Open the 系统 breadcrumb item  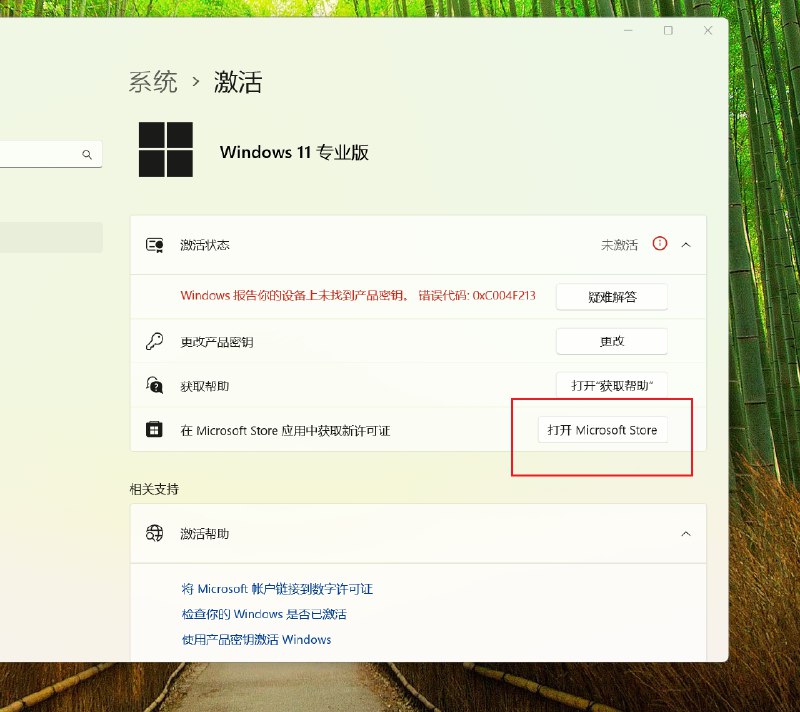point(153,81)
